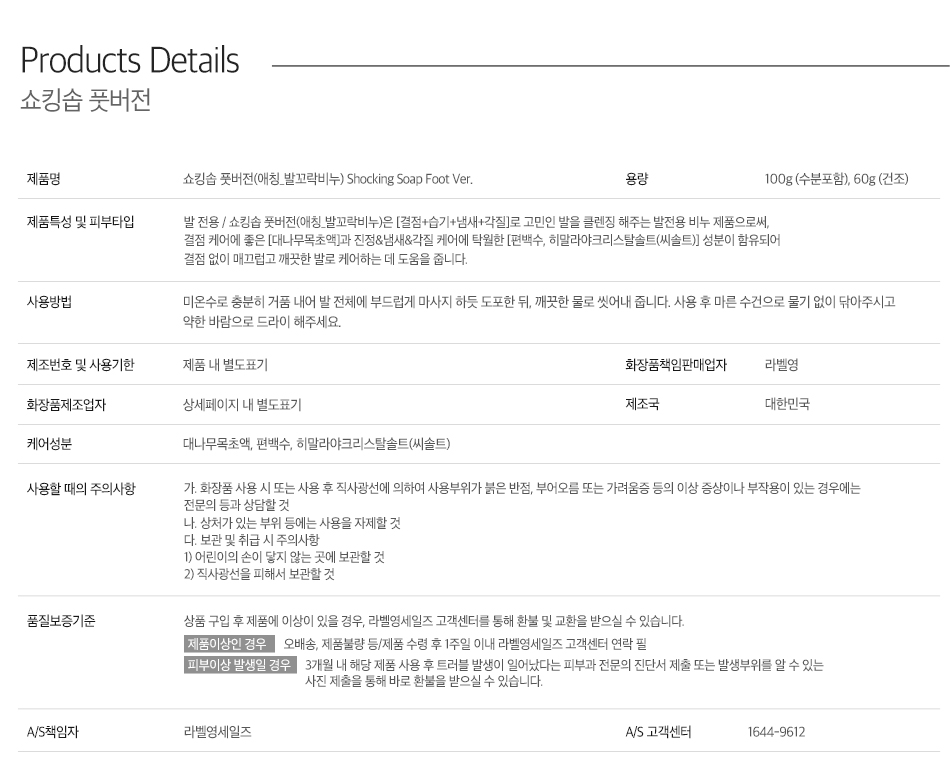950x780 pixels.
Task: Select the 쇼킹솝 풋버전 subtitle text
Action: click(x=85, y=101)
